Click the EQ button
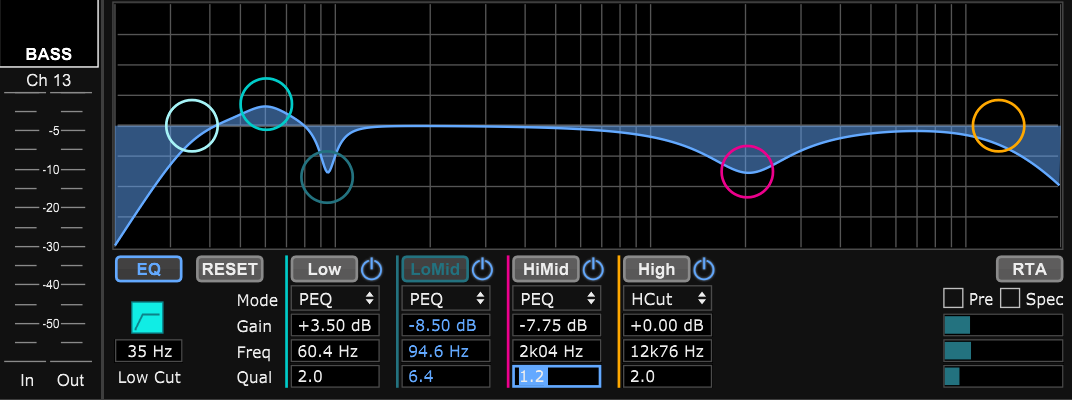This screenshot has width=1072, height=400. (148, 269)
